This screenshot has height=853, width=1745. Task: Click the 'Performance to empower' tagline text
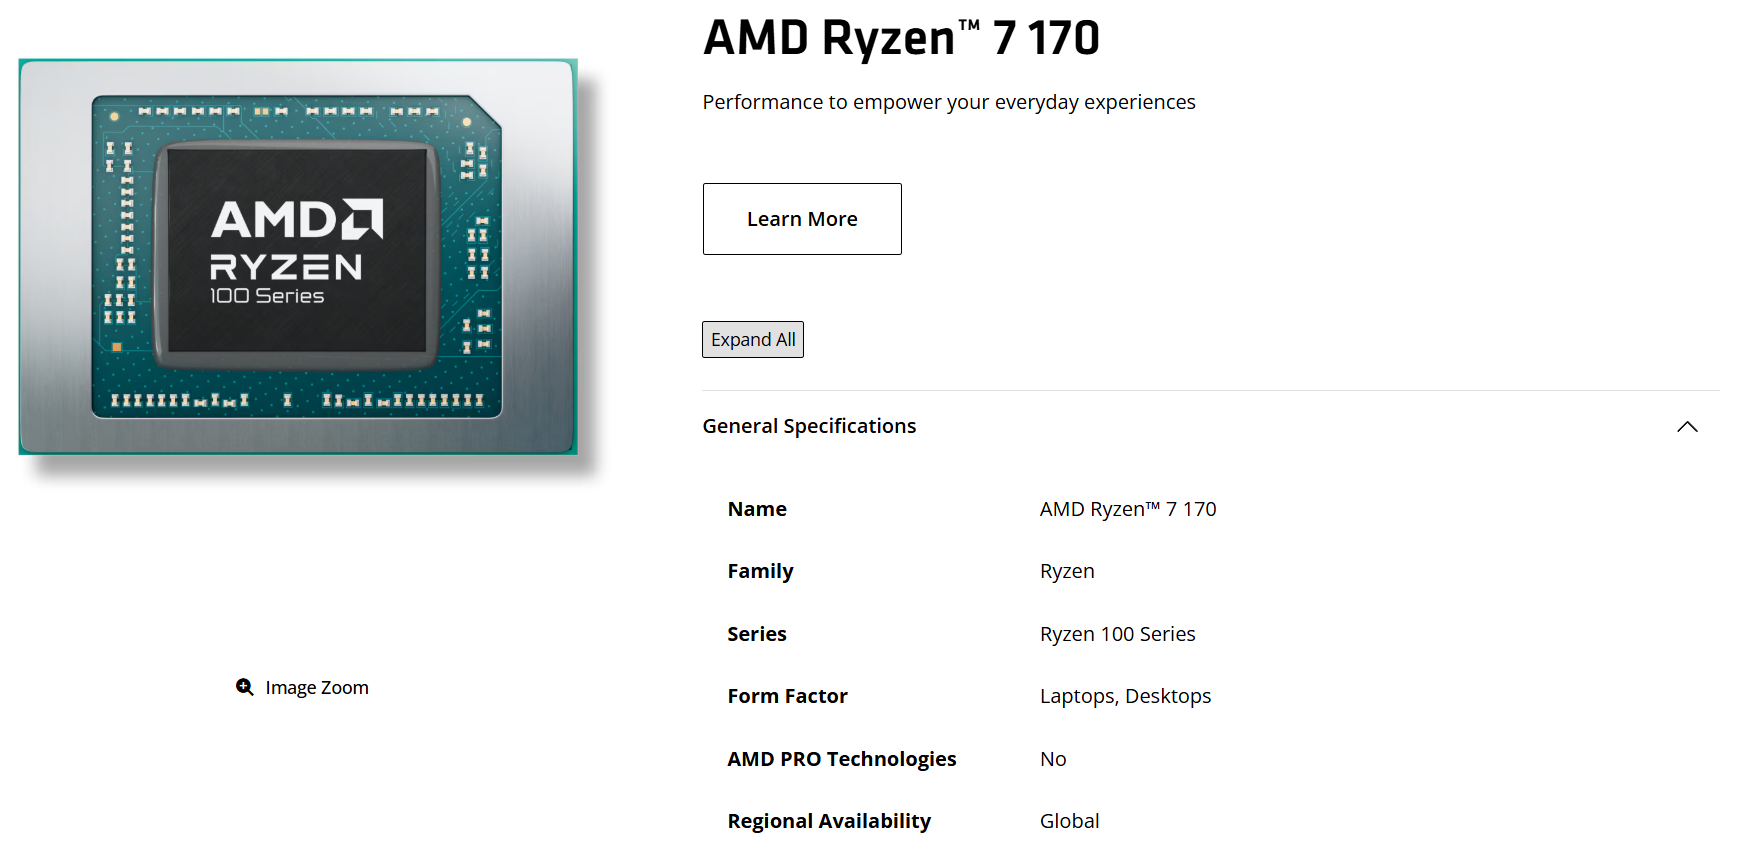[x=948, y=102]
